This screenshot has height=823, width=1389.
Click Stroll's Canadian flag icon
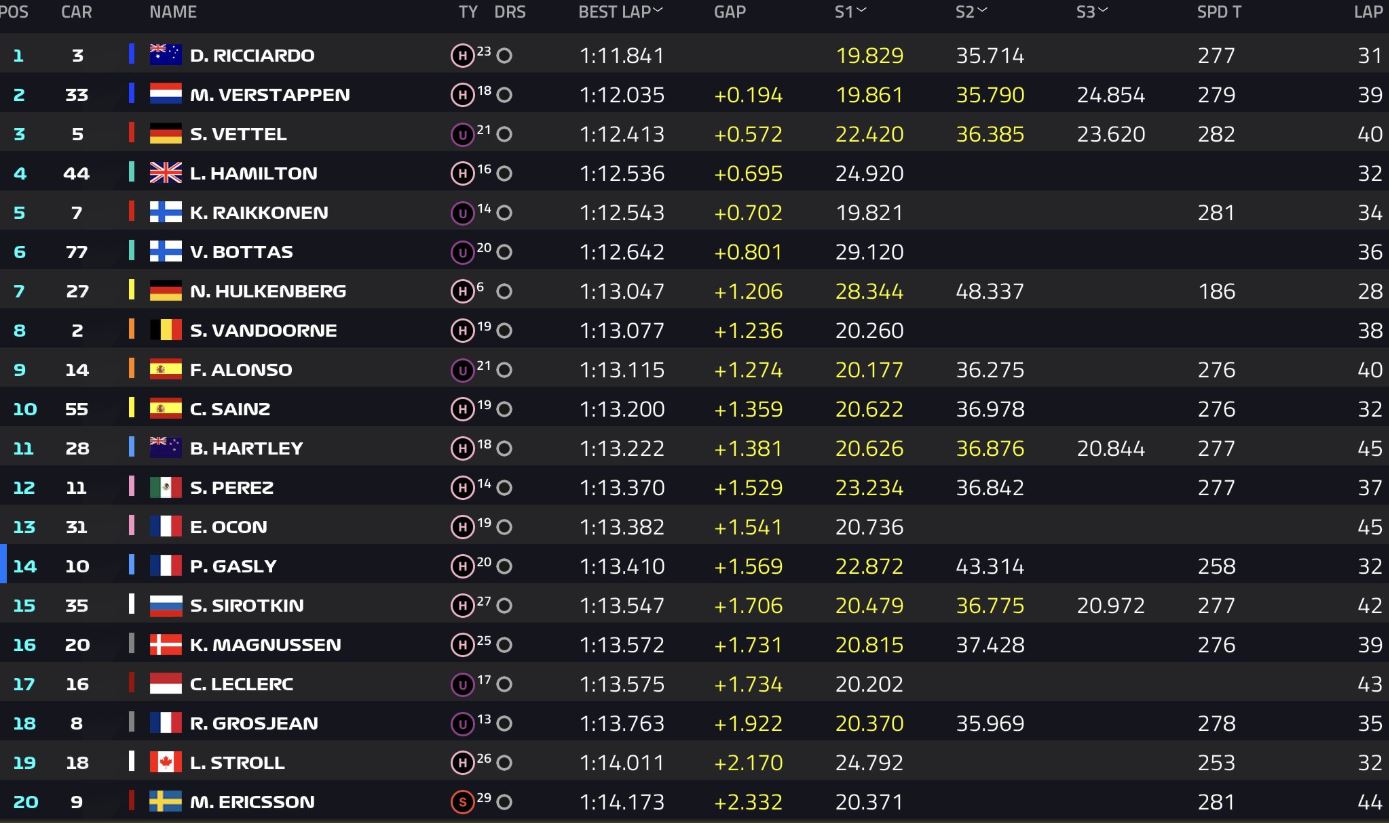click(165, 762)
